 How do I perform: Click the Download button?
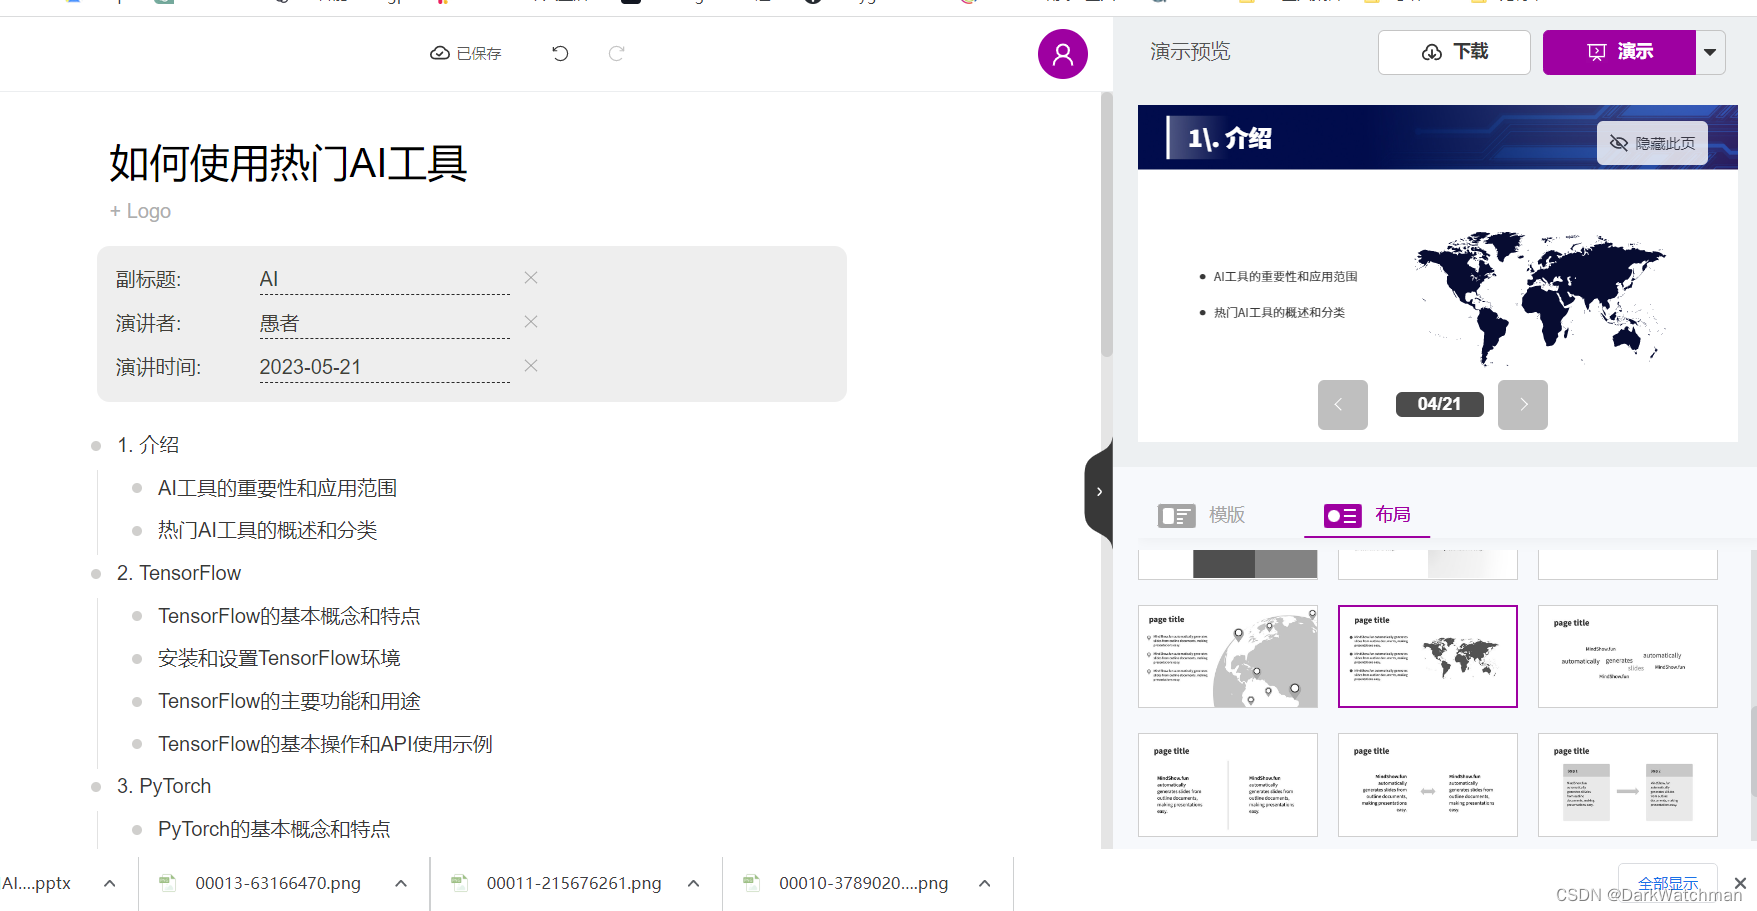pyautogui.click(x=1454, y=52)
